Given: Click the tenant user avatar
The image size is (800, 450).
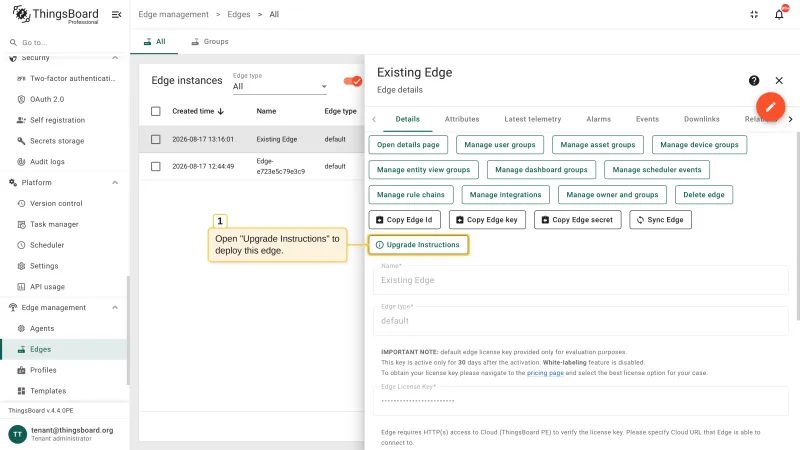Looking at the screenshot, I should pyautogui.click(x=17, y=434).
